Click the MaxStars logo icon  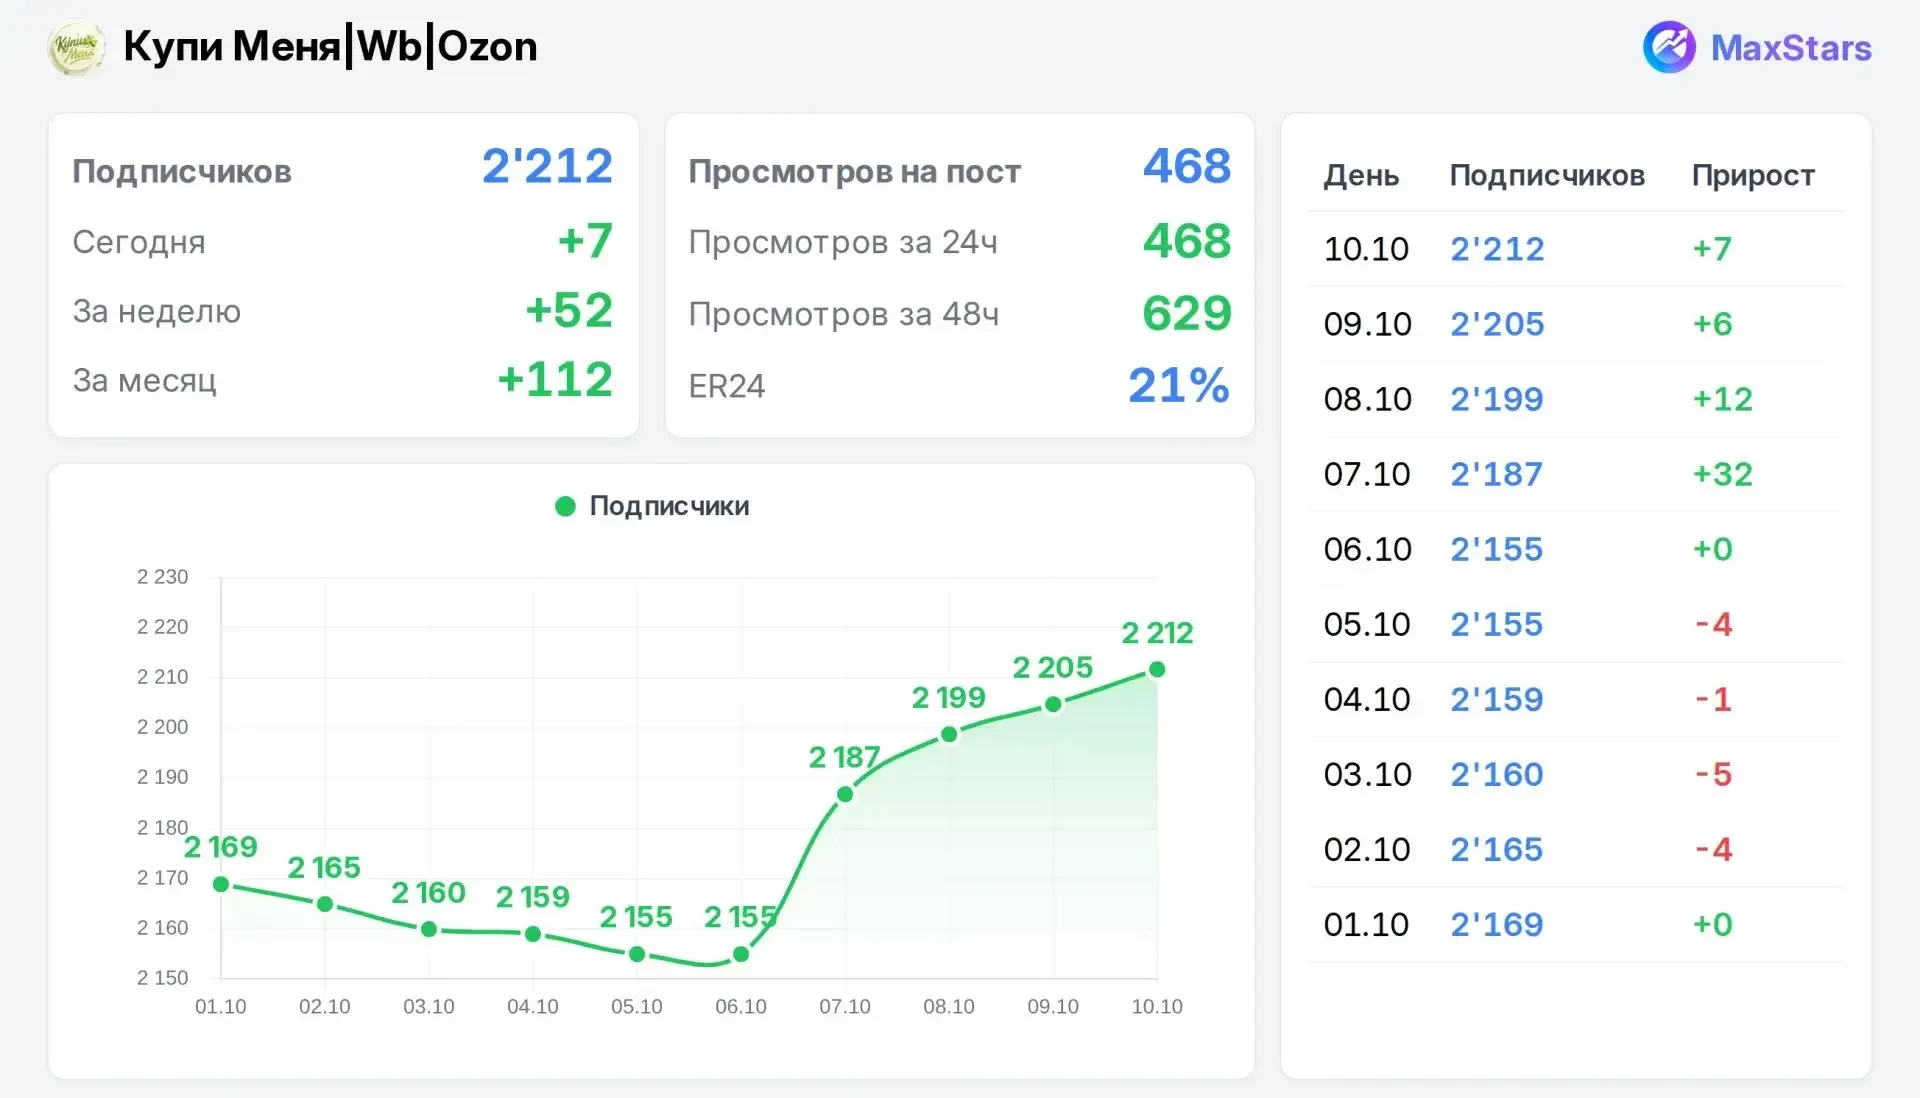(x=1669, y=47)
